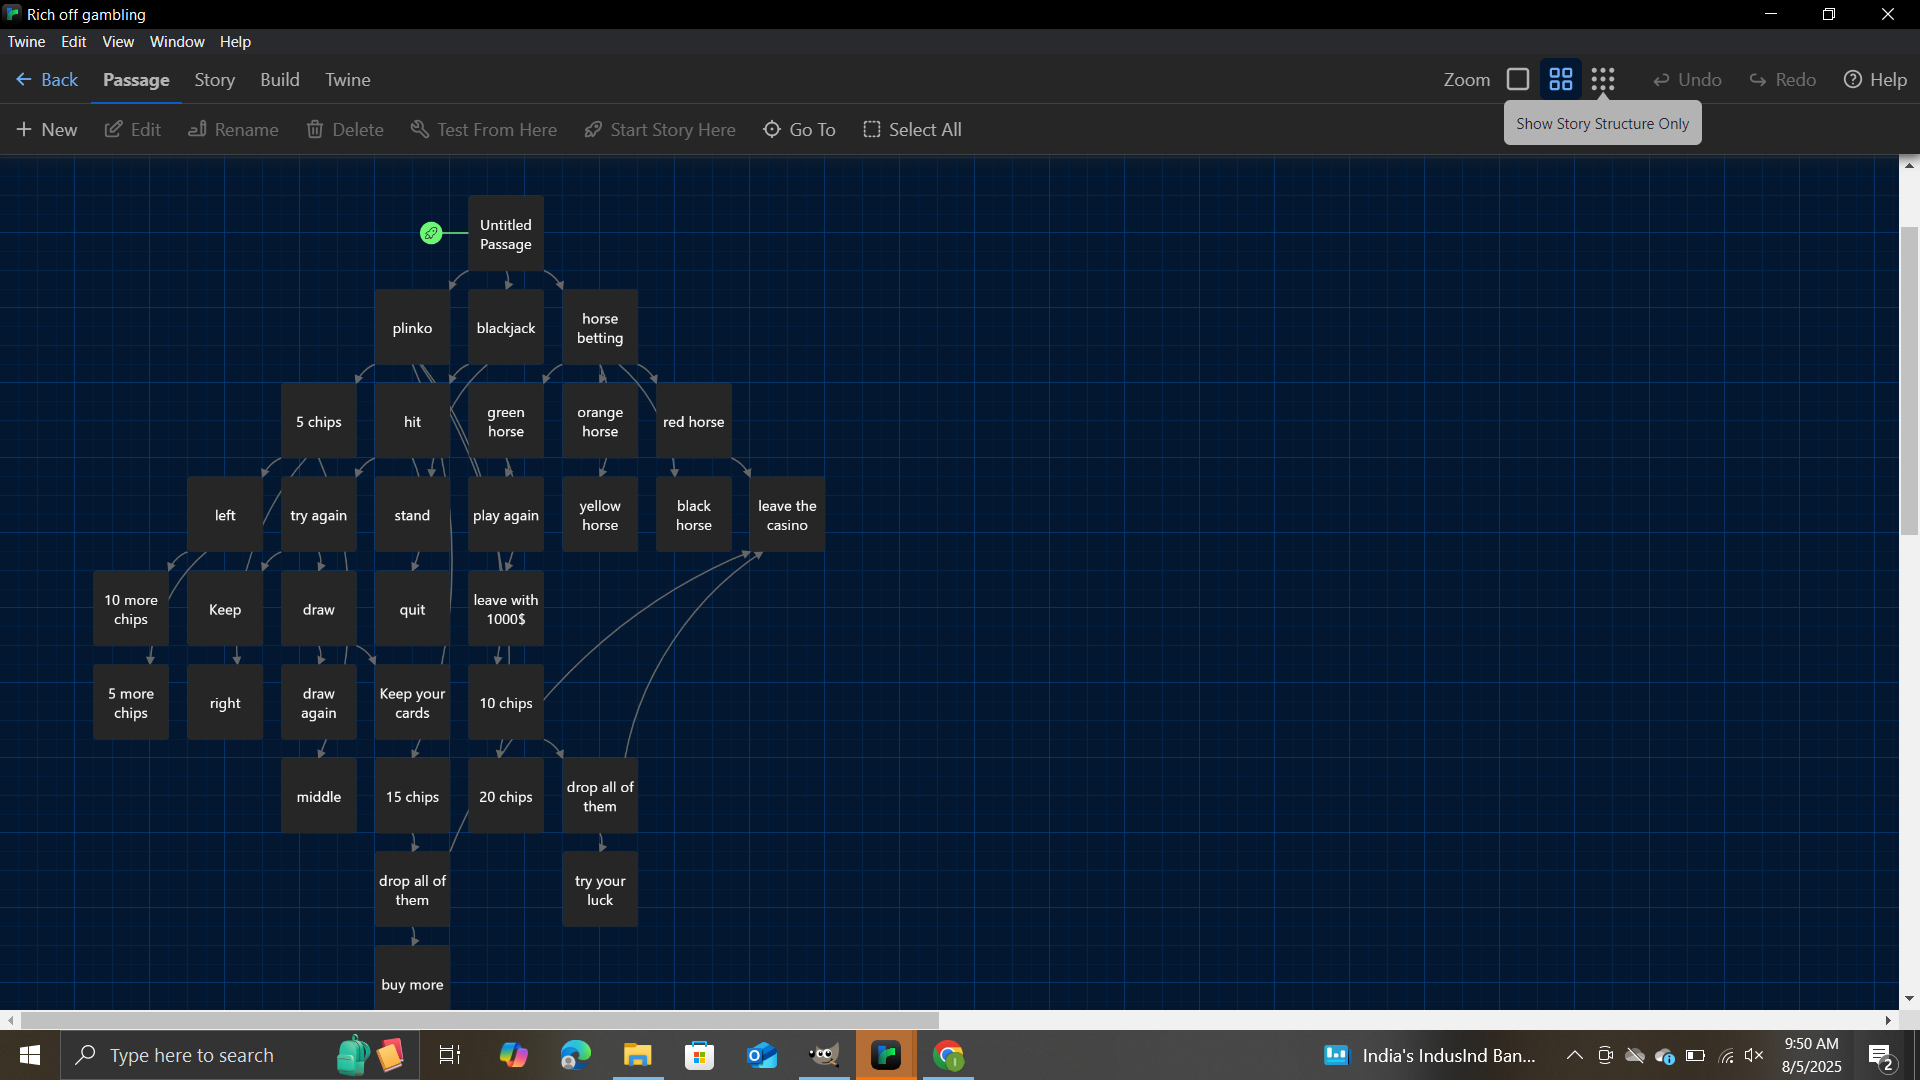
Task: Click the vertical scrollbar thumb
Action: pos(1909,381)
